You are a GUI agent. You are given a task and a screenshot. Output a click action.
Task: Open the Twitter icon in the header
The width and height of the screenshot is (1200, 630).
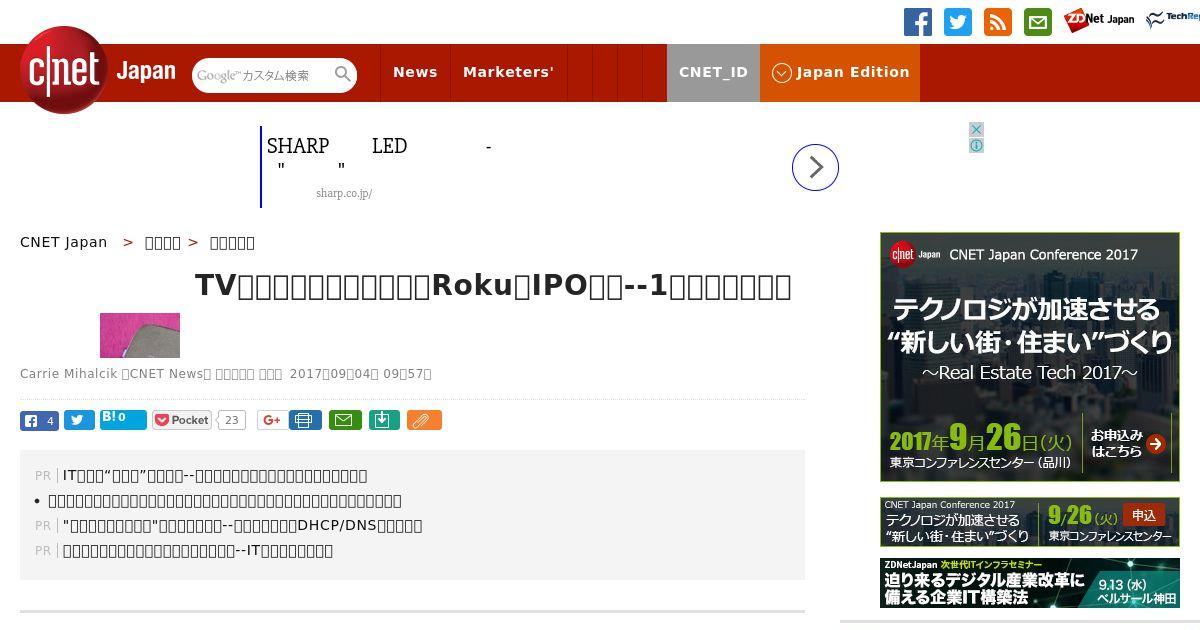pyautogui.click(x=958, y=22)
